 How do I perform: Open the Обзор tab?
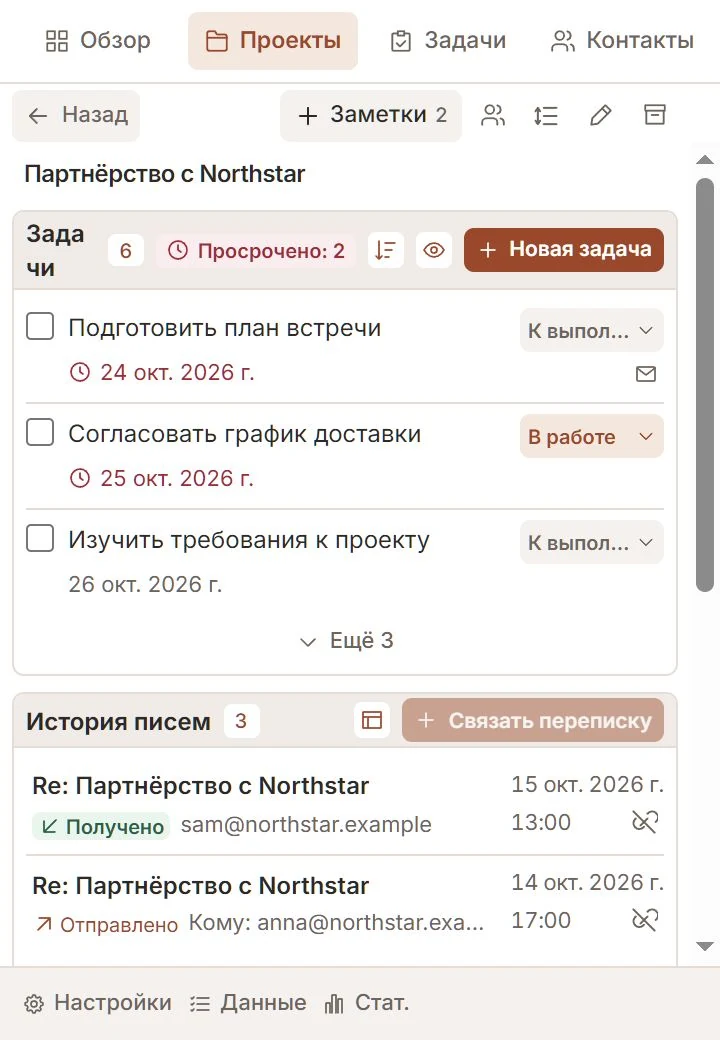tap(98, 40)
